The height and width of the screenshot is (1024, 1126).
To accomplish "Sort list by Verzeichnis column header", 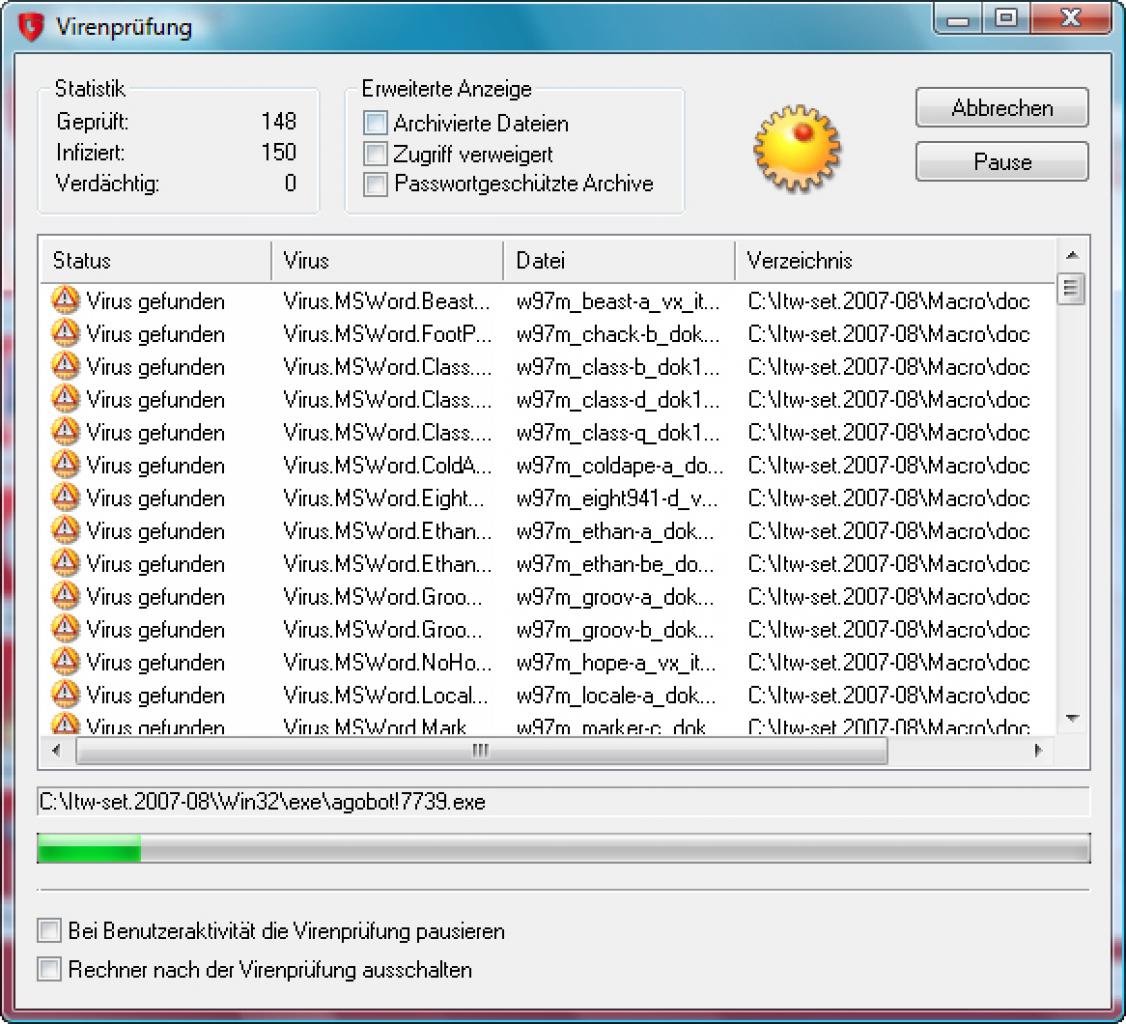I will click(x=895, y=260).
